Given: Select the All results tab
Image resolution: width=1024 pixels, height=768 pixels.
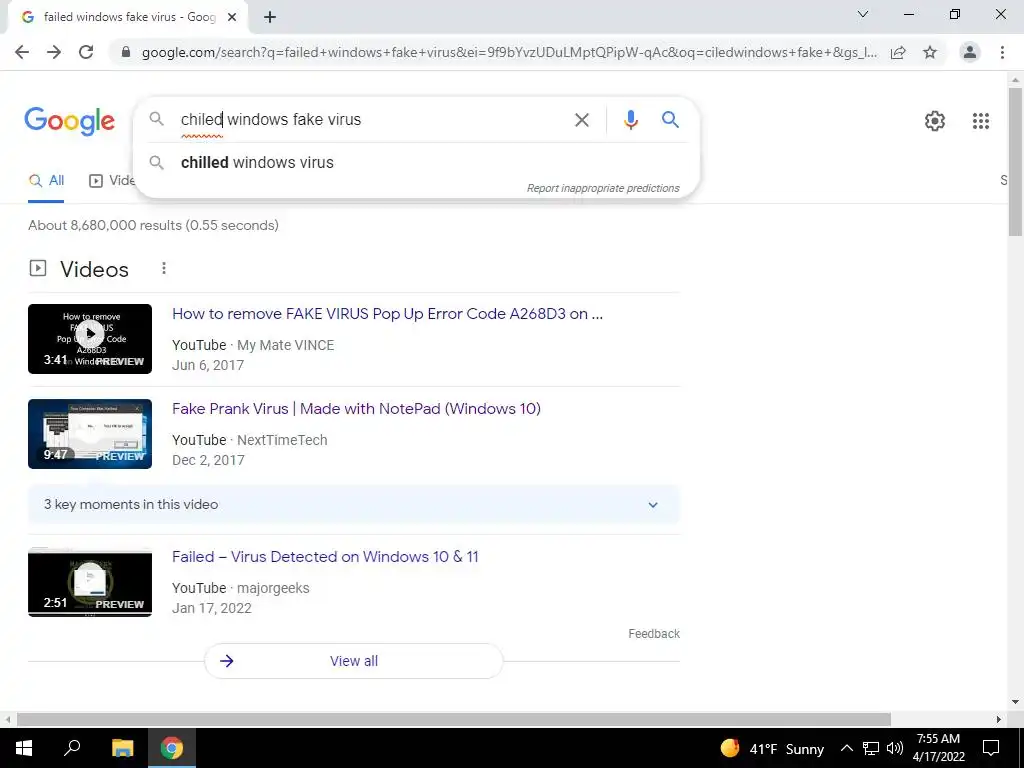Looking at the screenshot, I should point(46,181).
